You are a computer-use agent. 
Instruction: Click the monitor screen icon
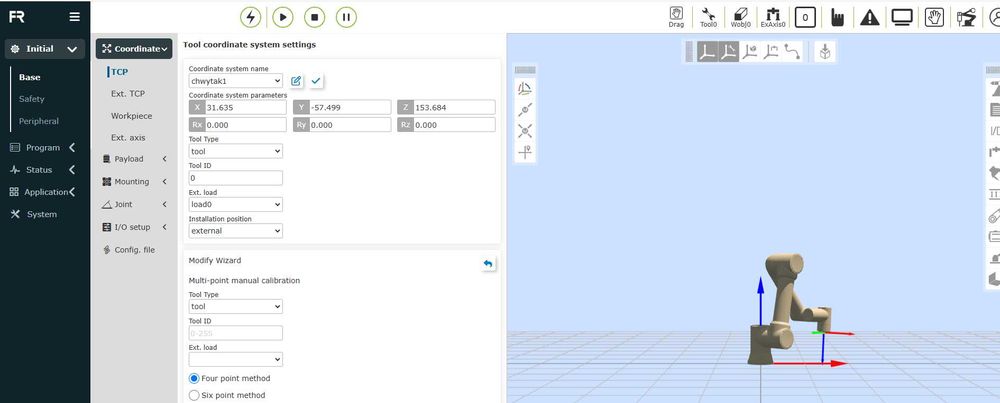pyautogui.click(x=902, y=17)
